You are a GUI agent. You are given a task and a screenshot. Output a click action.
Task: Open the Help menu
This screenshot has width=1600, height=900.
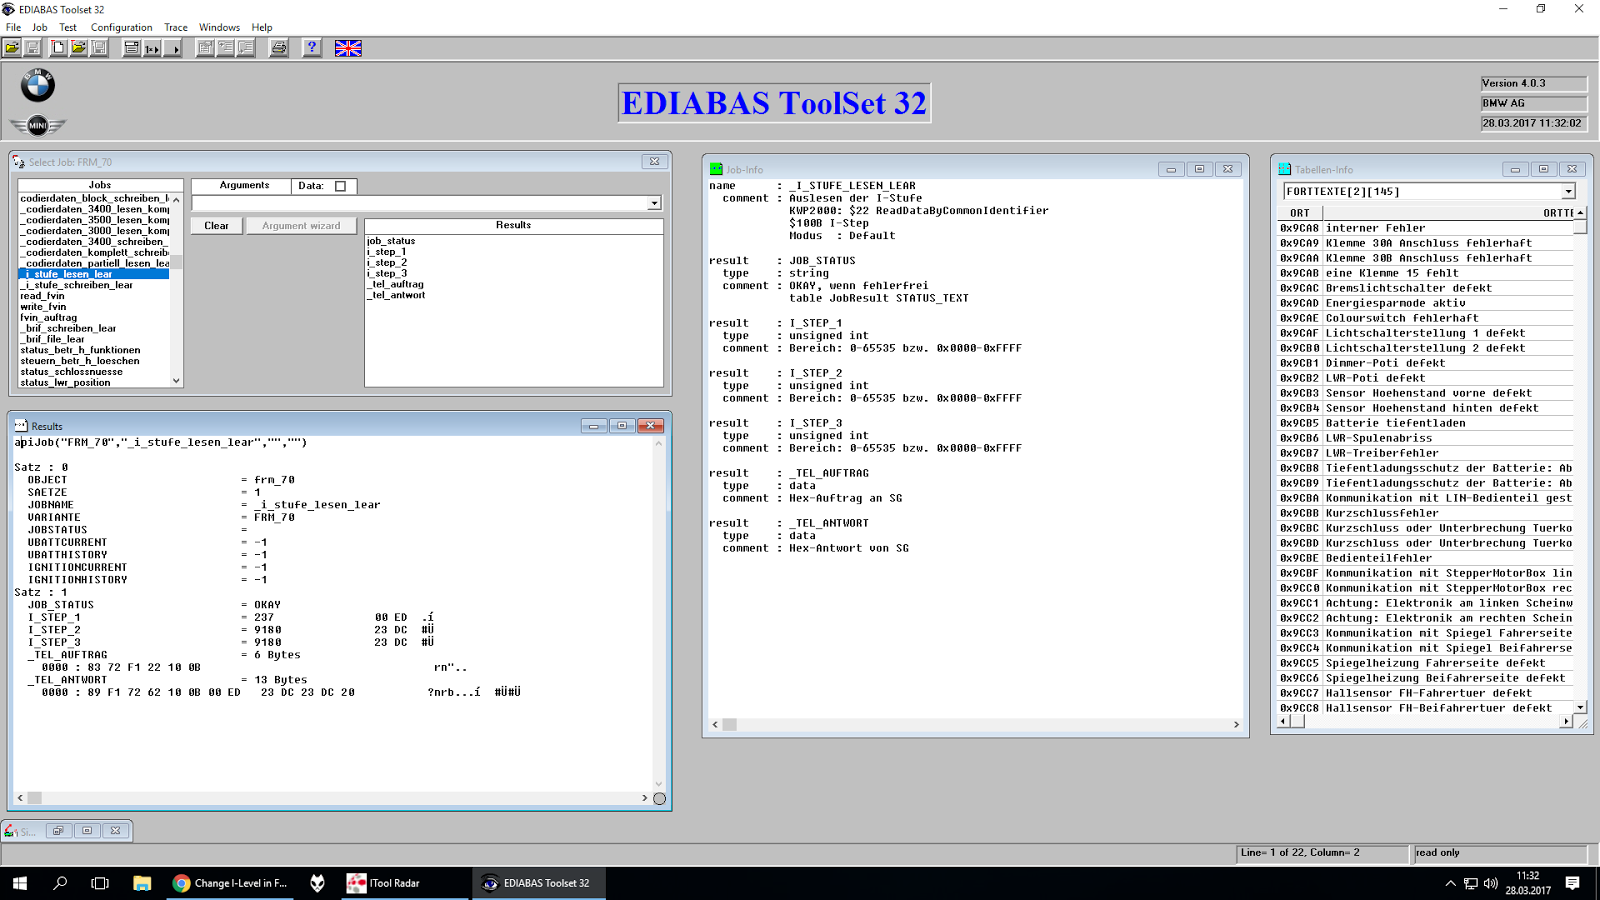coord(262,27)
